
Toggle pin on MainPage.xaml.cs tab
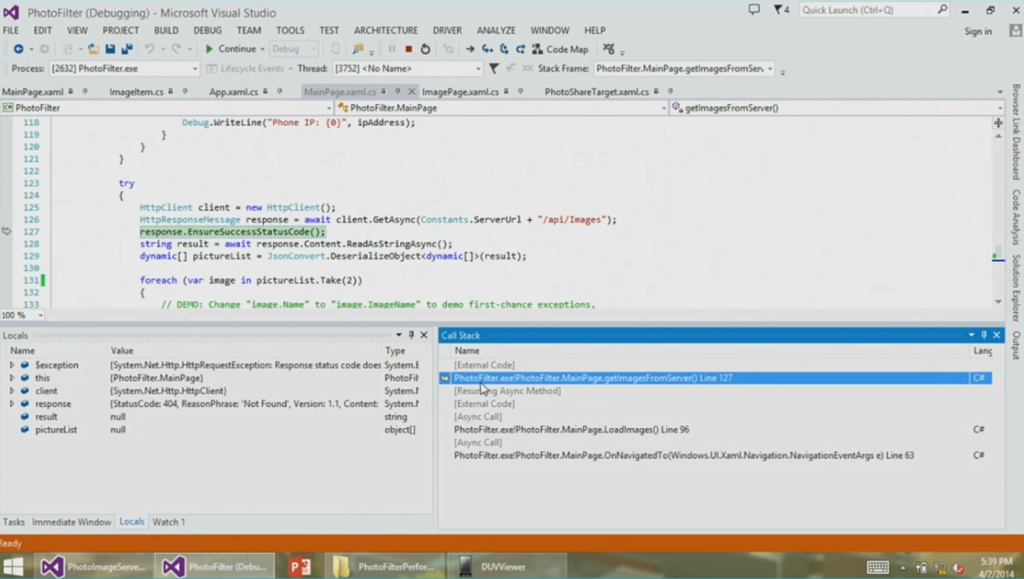coord(398,91)
